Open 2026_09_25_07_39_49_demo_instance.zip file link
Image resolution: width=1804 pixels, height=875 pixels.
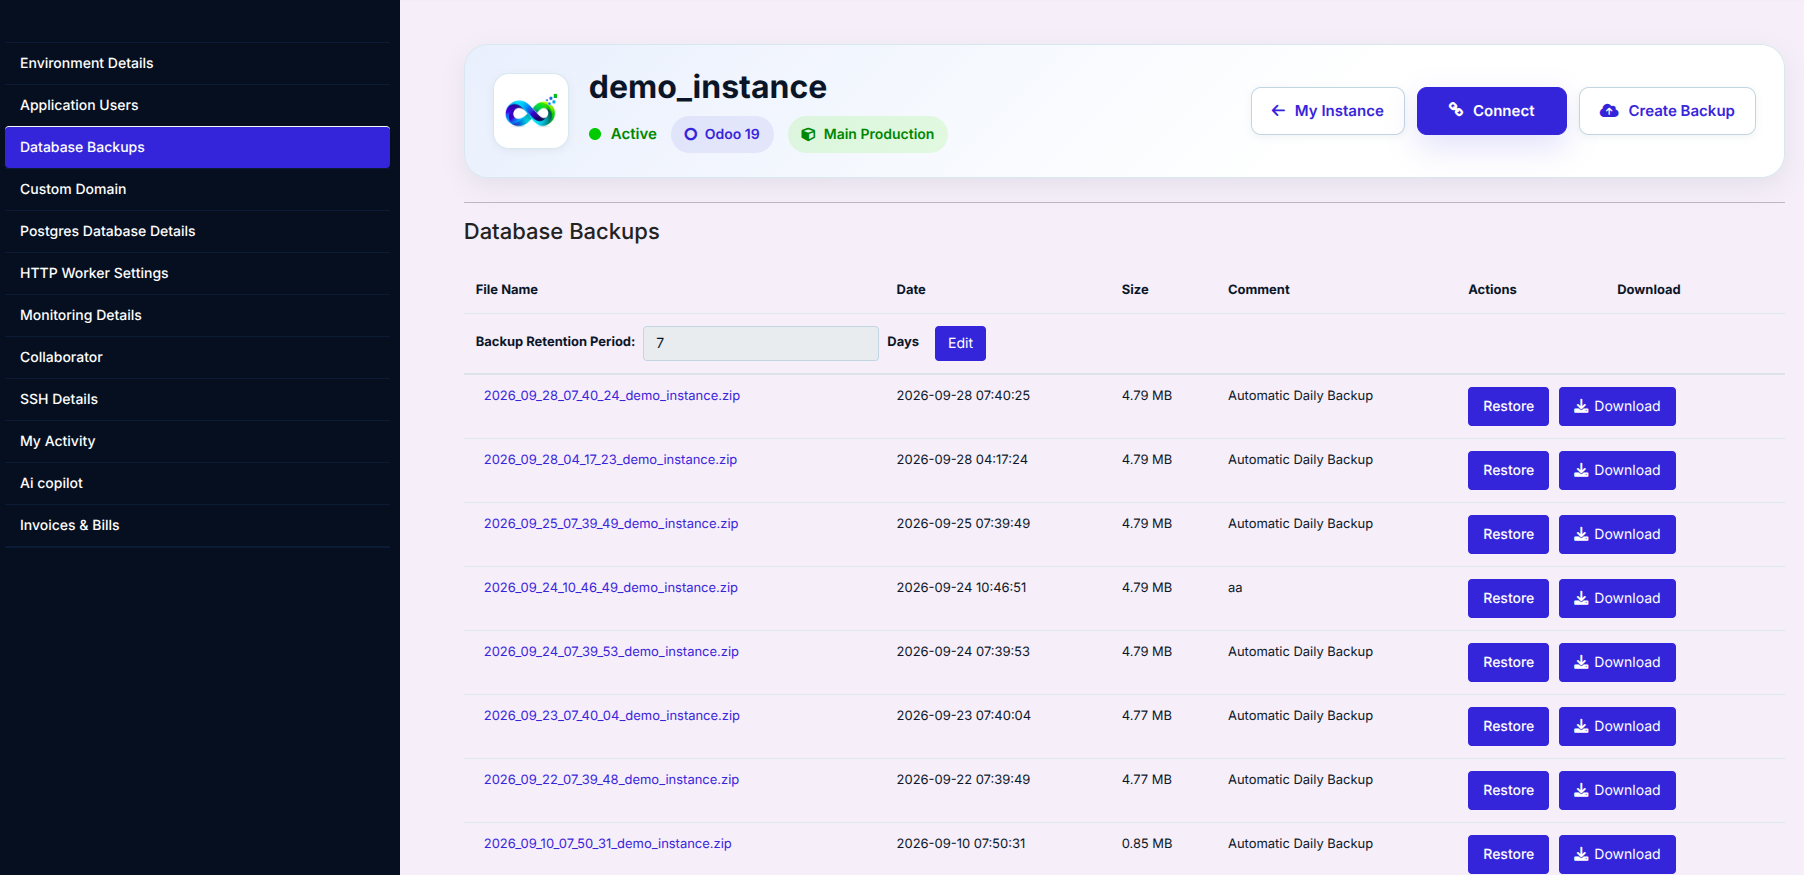611,524
